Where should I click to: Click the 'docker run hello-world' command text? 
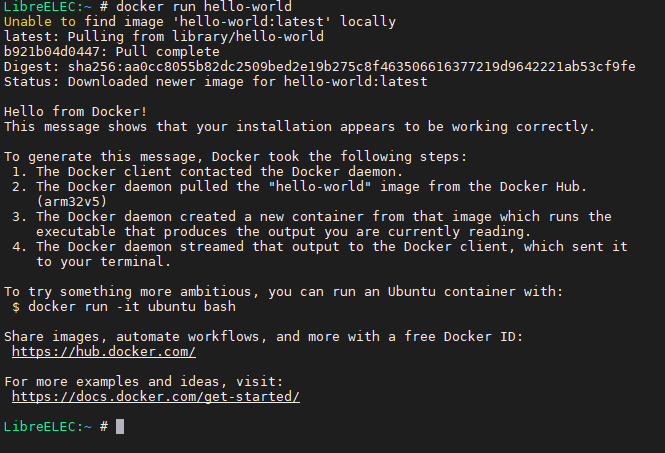click(x=204, y=6)
